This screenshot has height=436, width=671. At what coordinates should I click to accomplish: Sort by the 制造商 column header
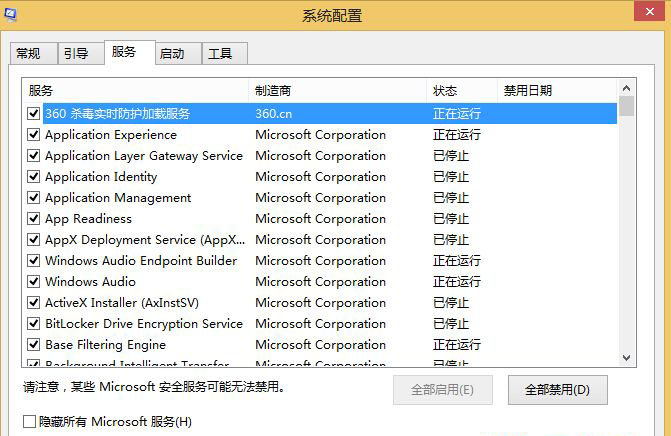pyautogui.click(x=337, y=91)
